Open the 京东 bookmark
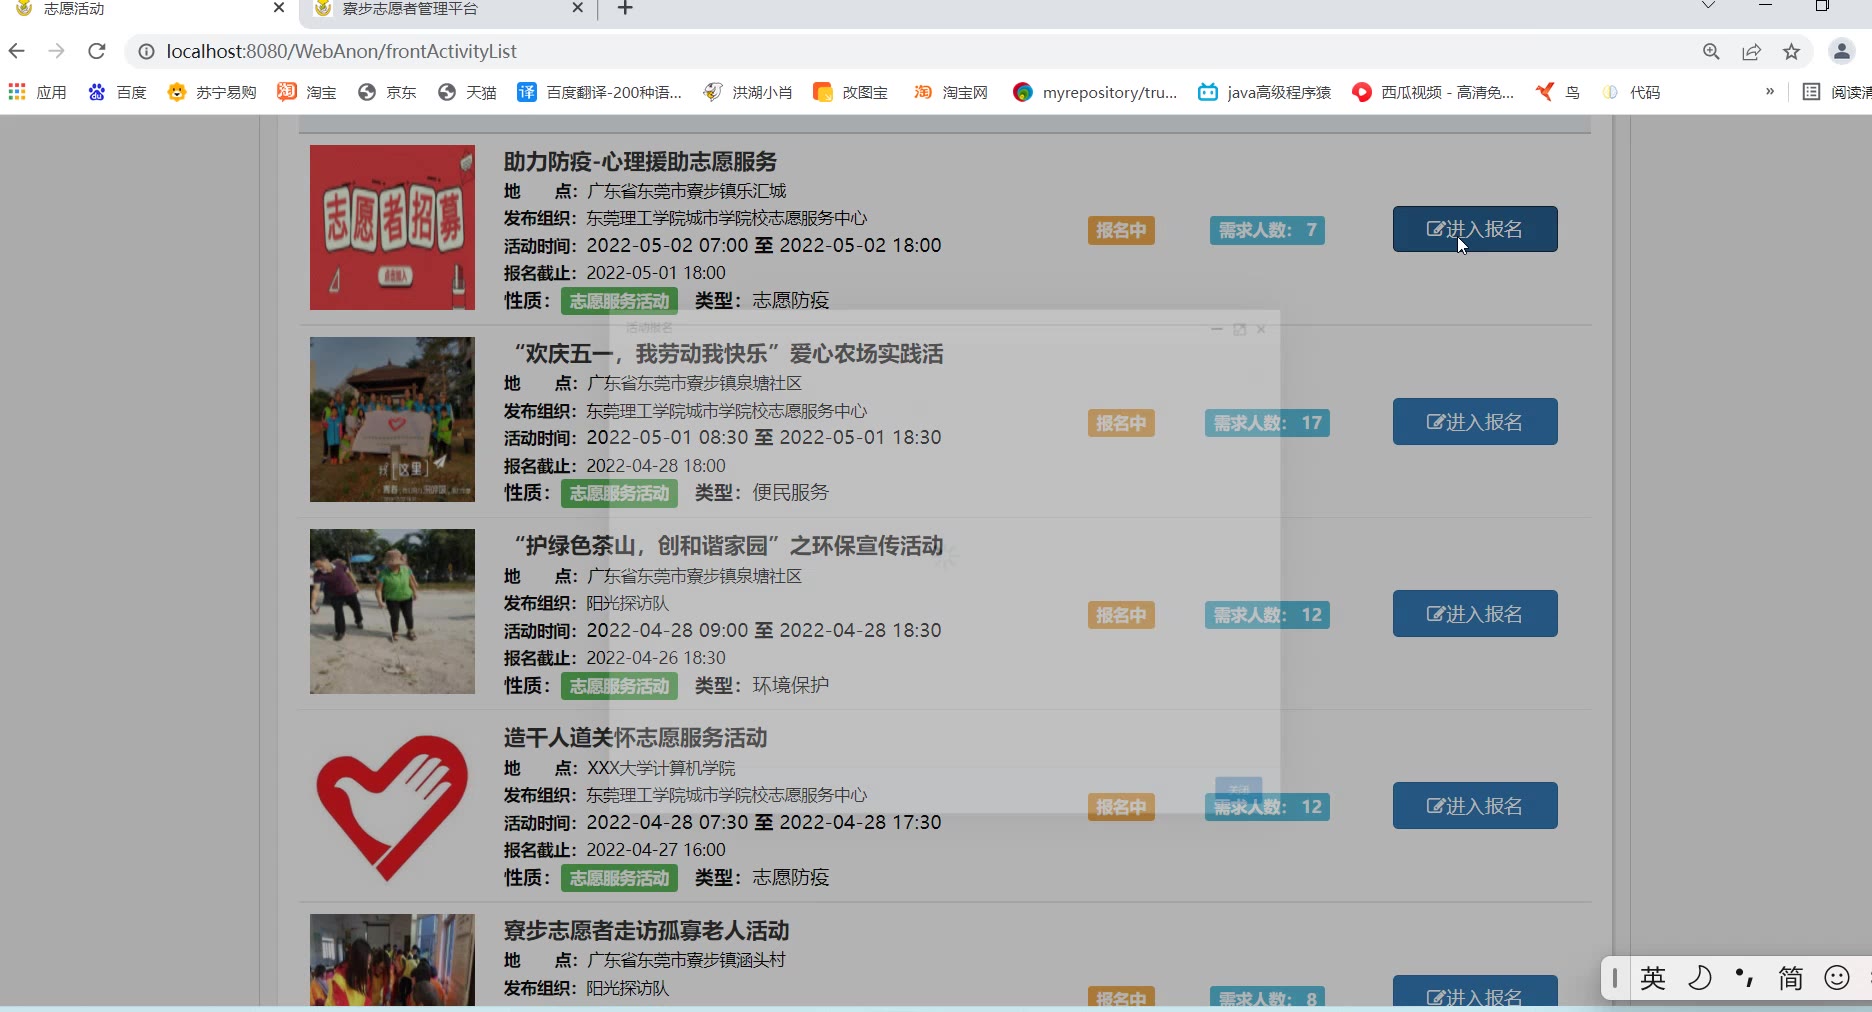 click(387, 92)
